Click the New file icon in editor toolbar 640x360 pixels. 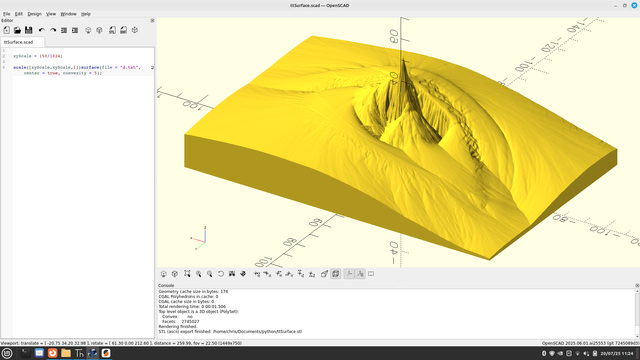7,30
